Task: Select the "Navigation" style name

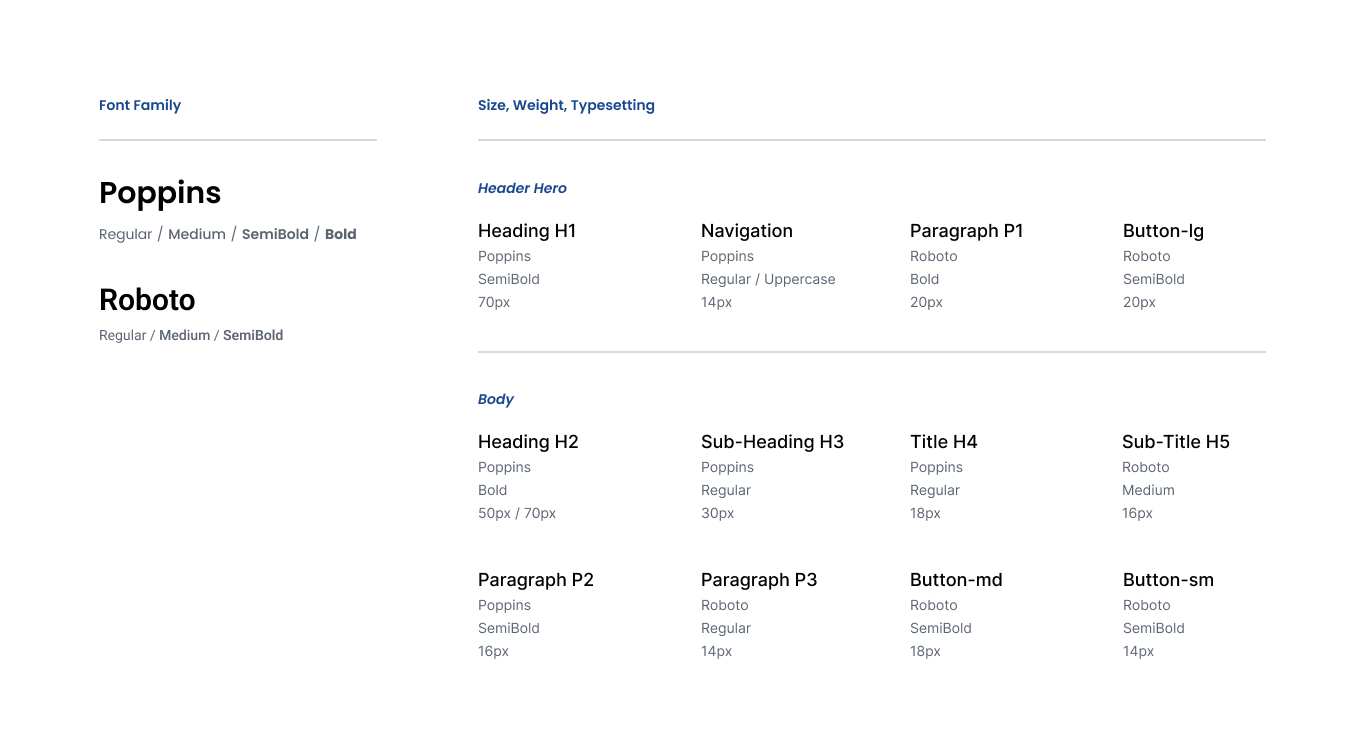Action: 747,231
